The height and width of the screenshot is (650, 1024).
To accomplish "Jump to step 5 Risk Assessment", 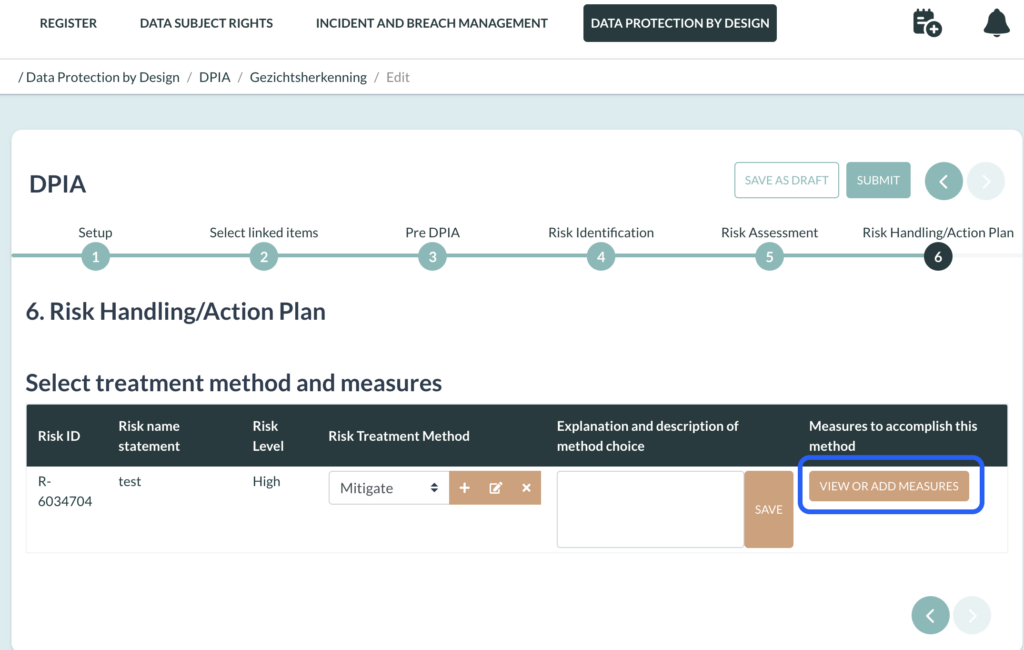I will point(769,257).
